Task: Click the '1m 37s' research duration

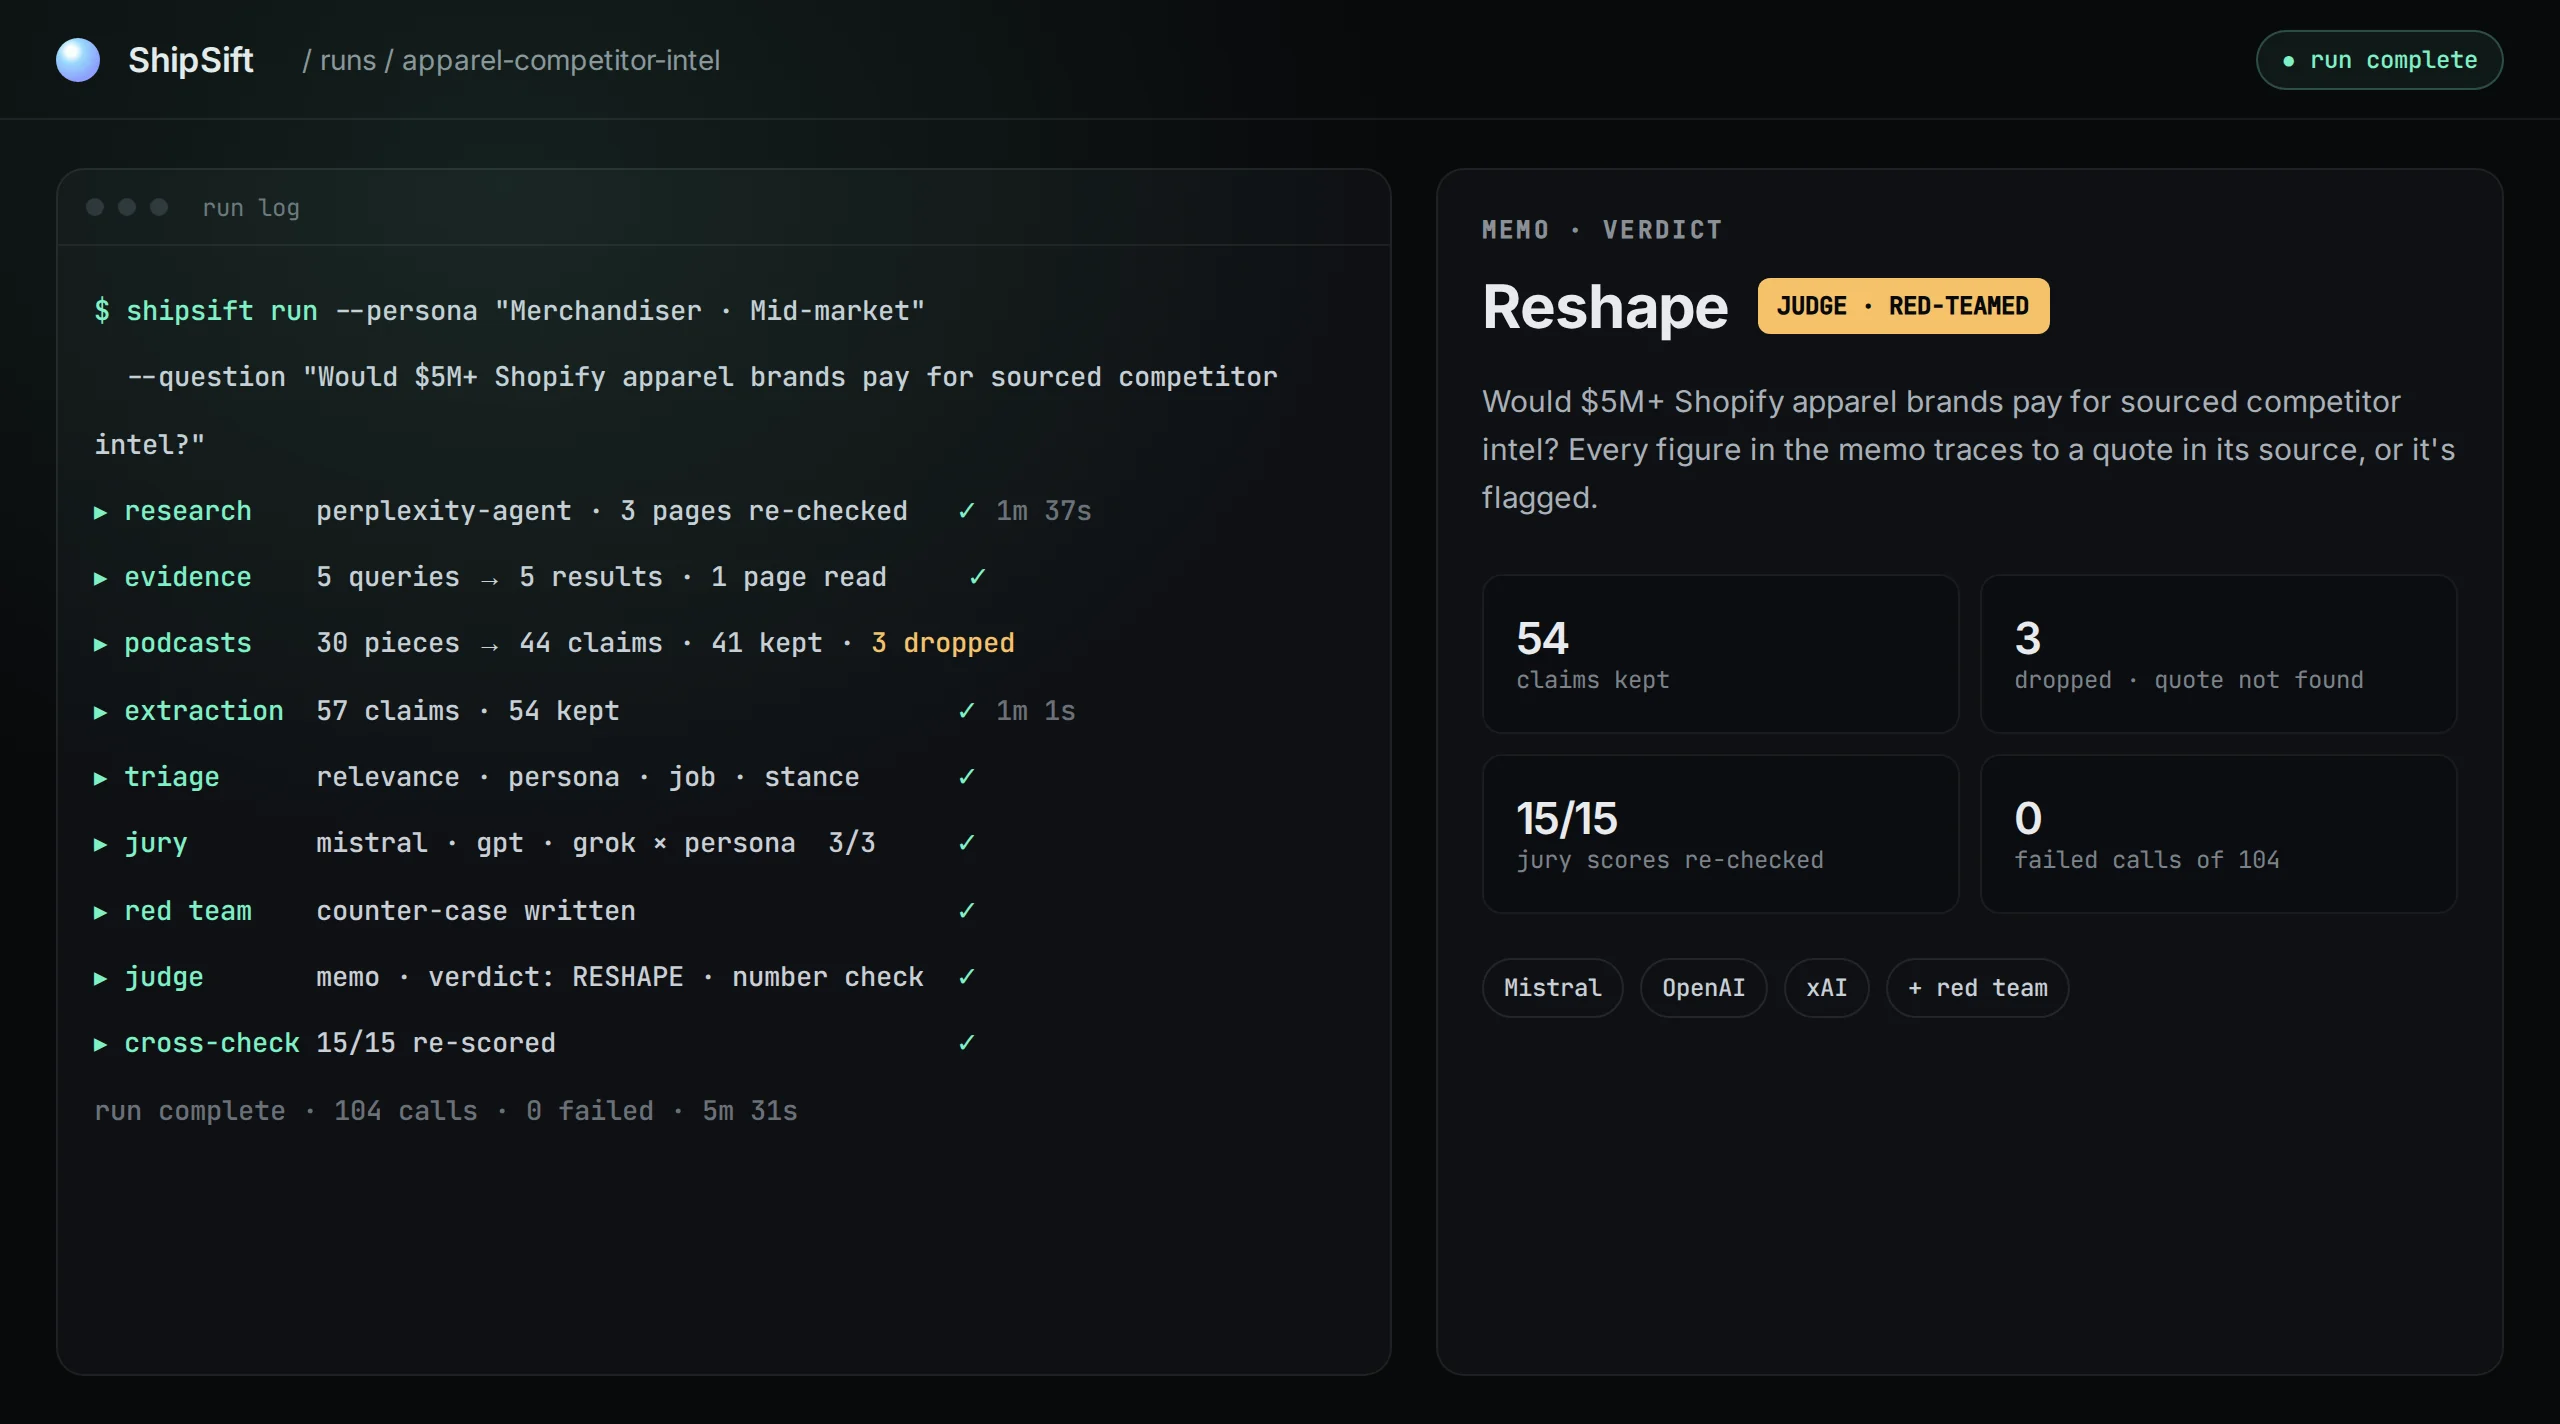Action: (1043, 511)
